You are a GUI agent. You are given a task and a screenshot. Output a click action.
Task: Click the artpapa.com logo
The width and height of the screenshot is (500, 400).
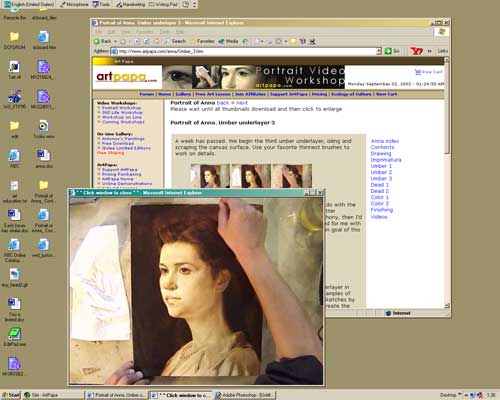click(x=127, y=77)
